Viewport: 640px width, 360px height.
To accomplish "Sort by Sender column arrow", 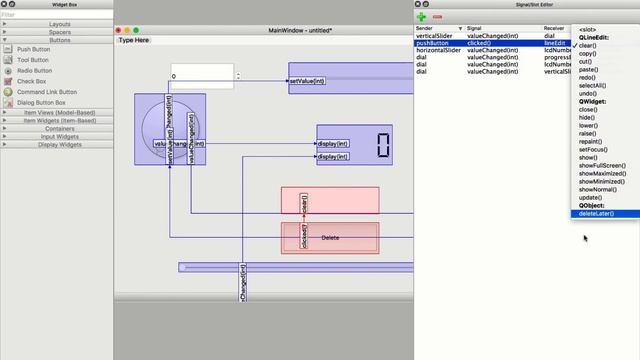I will pyautogui.click(x=460, y=29).
